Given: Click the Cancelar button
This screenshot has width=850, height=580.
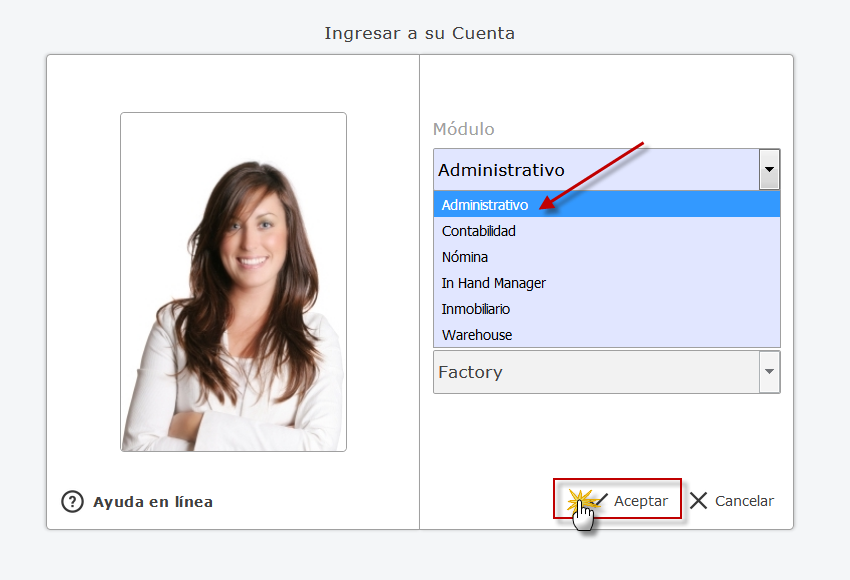Looking at the screenshot, I should 732,501.
